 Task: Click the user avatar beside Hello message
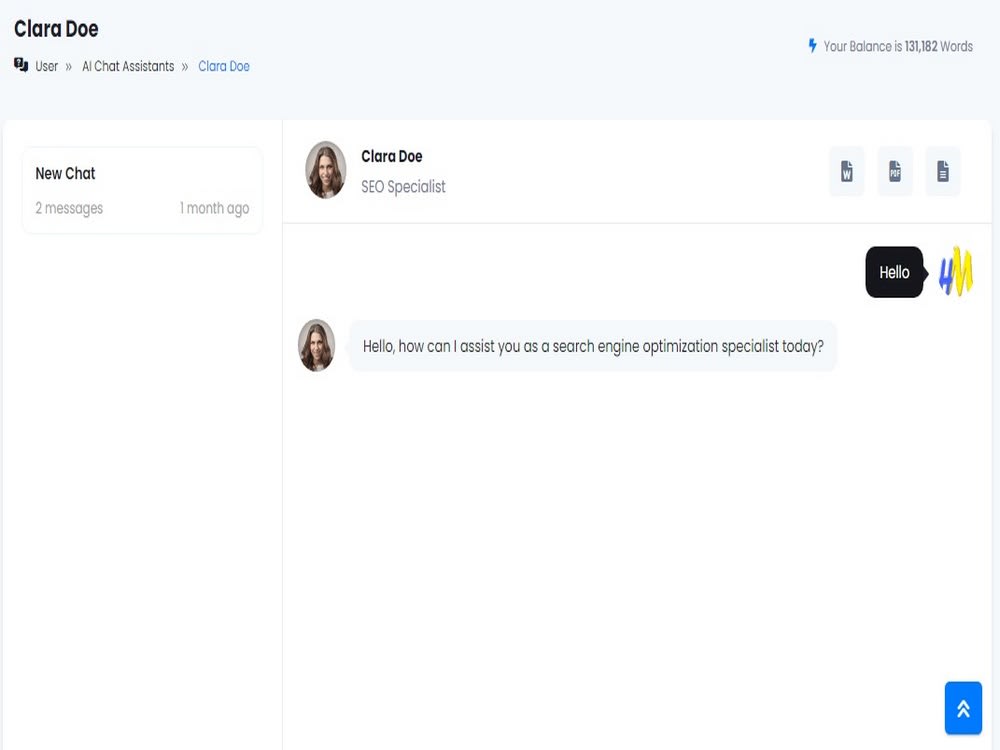click(955, 272)
